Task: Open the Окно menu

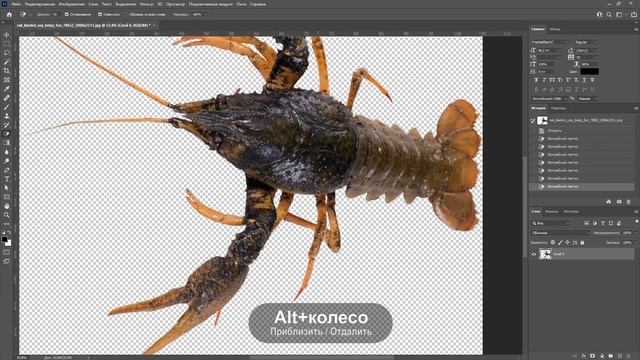Action: coord(241,4)
